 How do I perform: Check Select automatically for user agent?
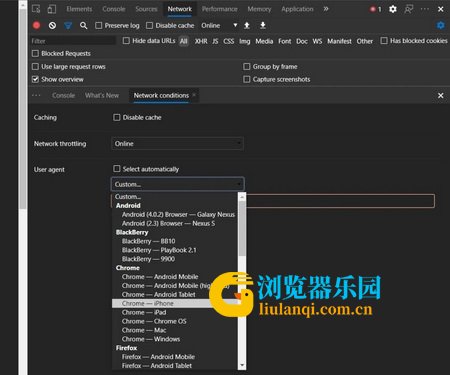tap(117, 169)
